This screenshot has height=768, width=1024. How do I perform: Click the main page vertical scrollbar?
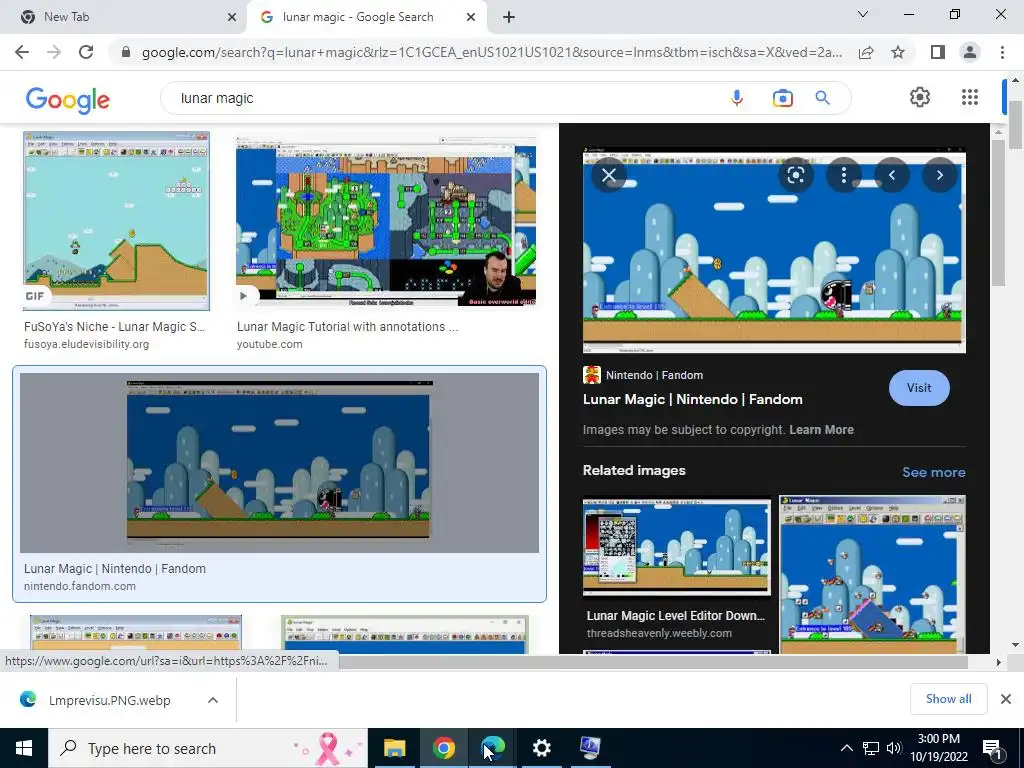click(x=1015, y=125)
